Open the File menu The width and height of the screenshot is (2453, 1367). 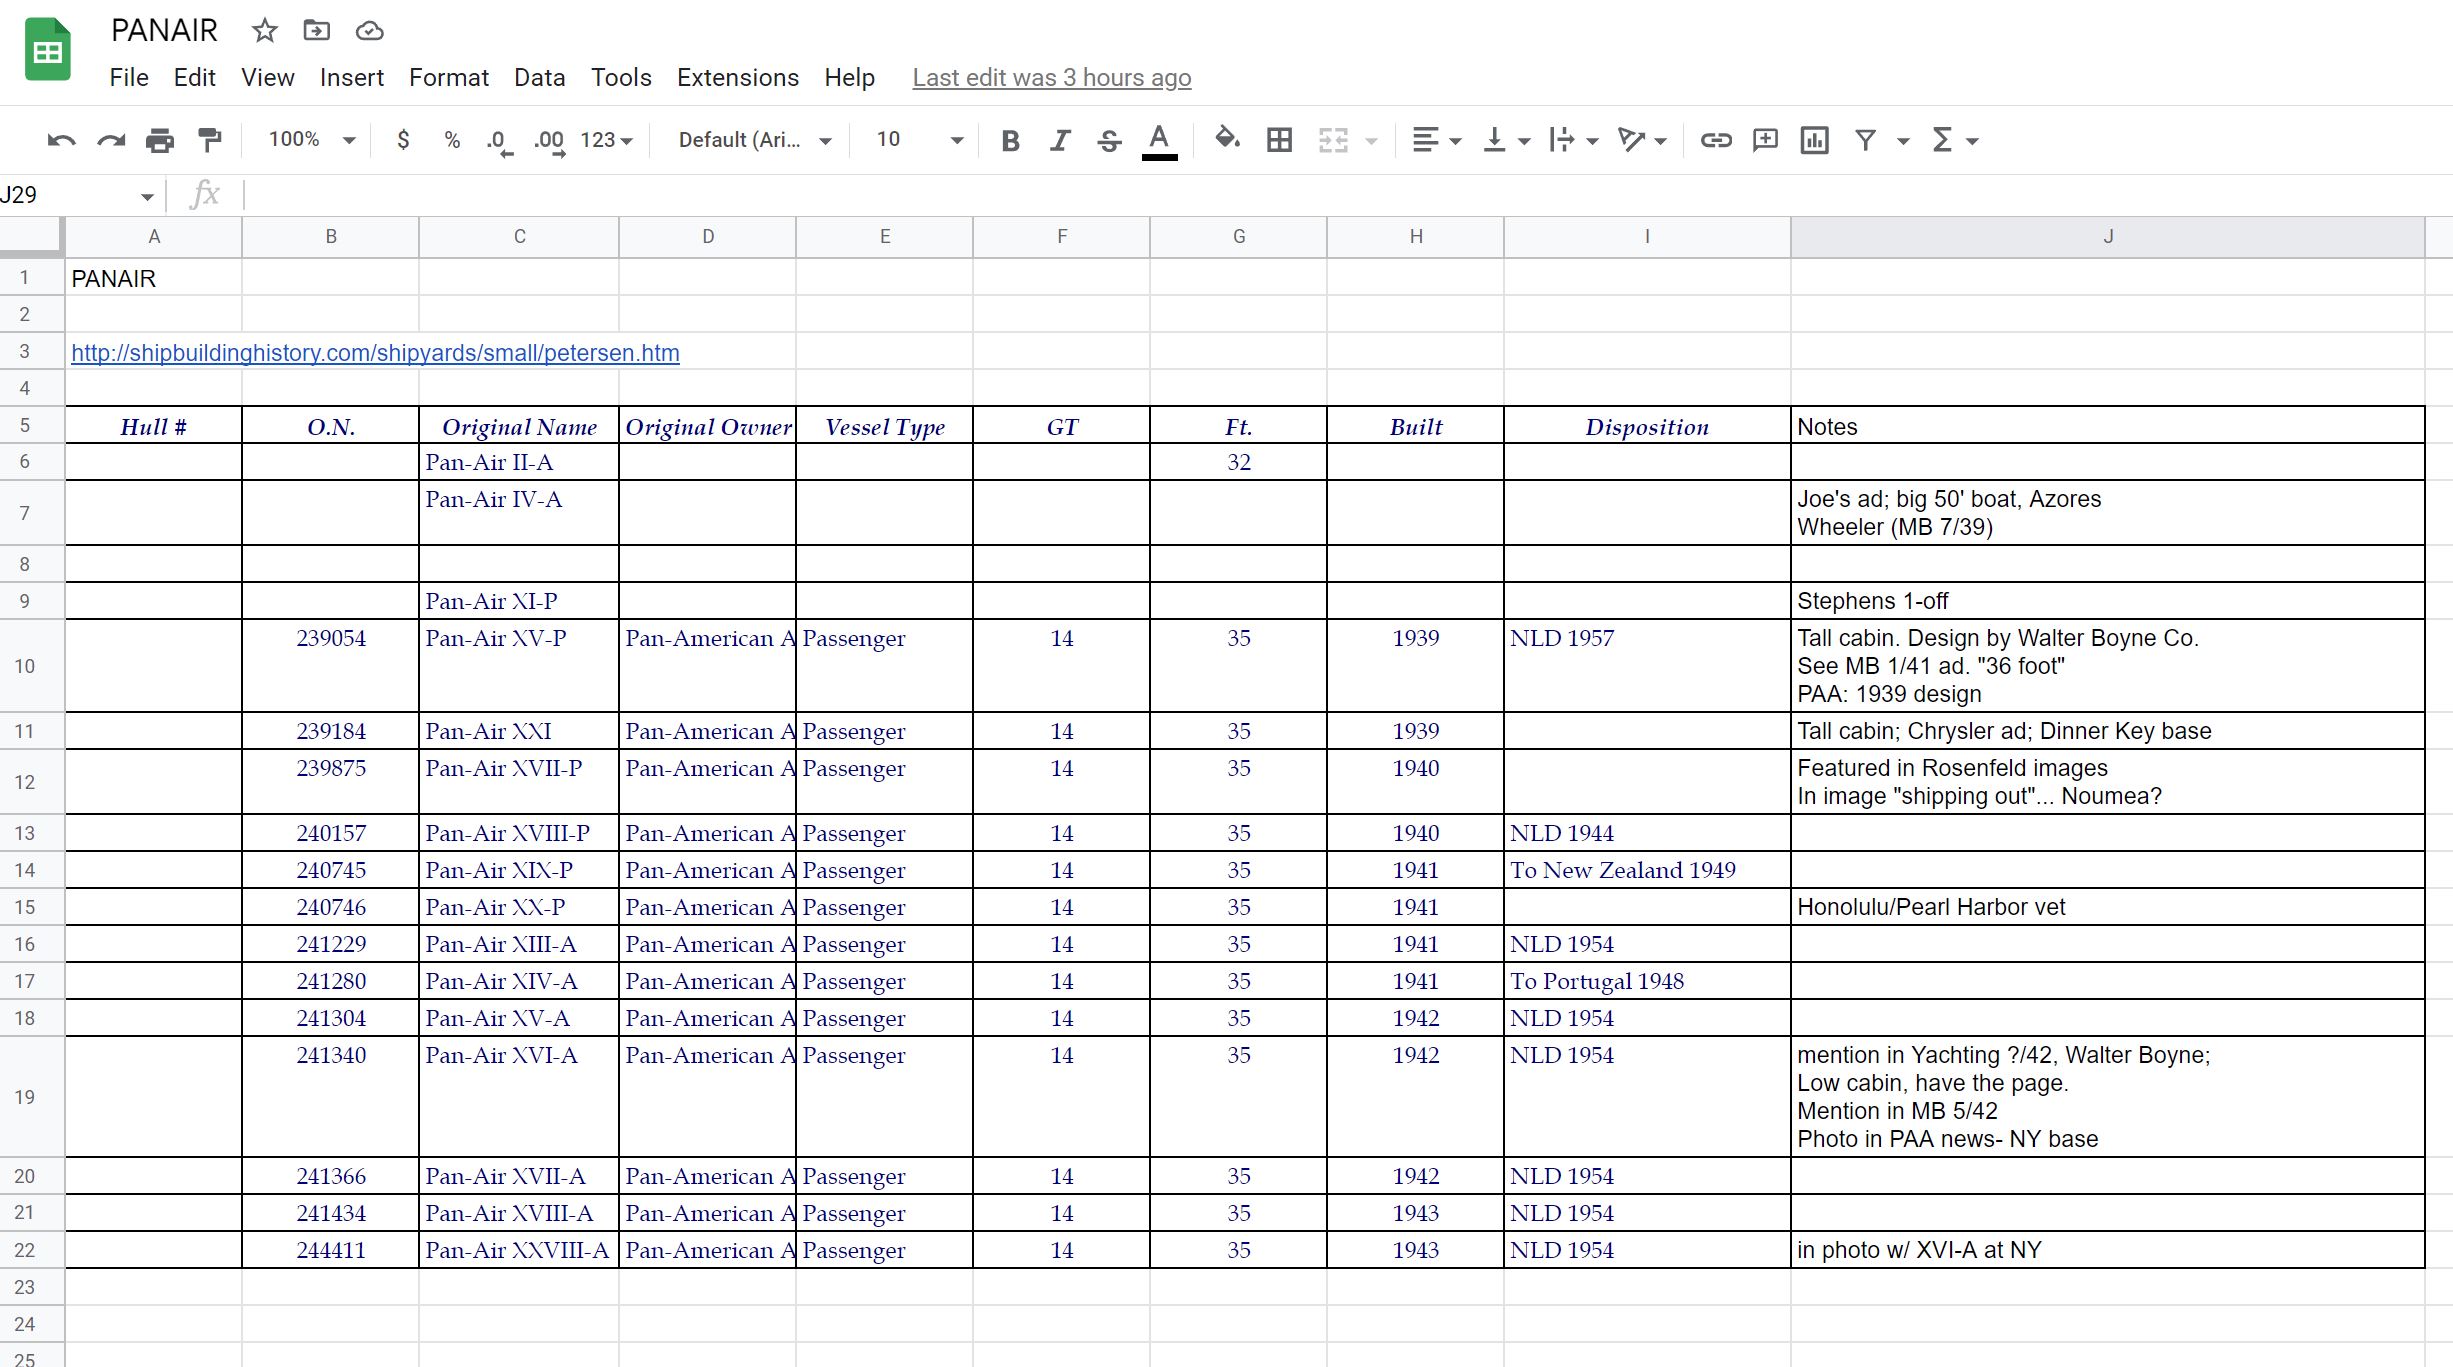[129, 78]
